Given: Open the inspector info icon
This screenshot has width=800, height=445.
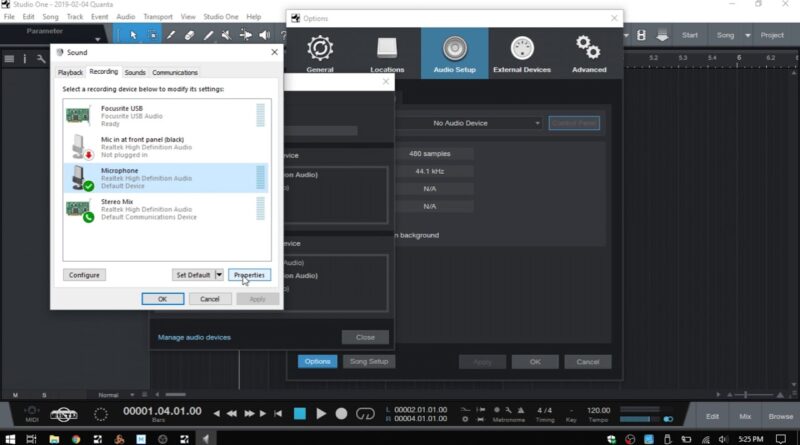Looking at the screenshot, I should click(24, 59).
